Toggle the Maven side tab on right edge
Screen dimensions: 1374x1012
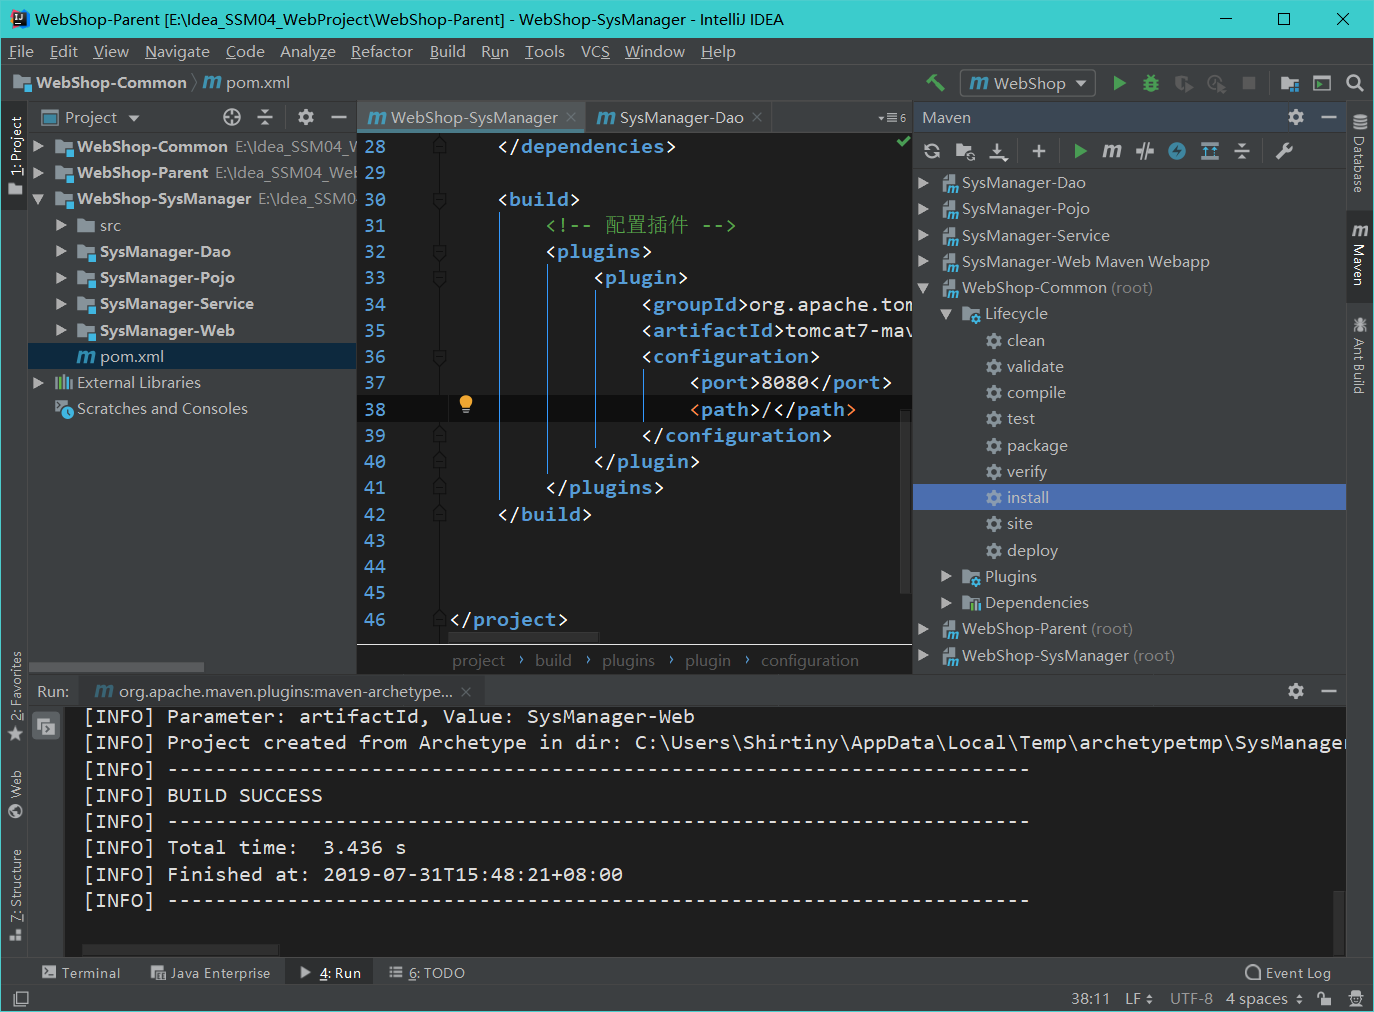[1359, 256]
